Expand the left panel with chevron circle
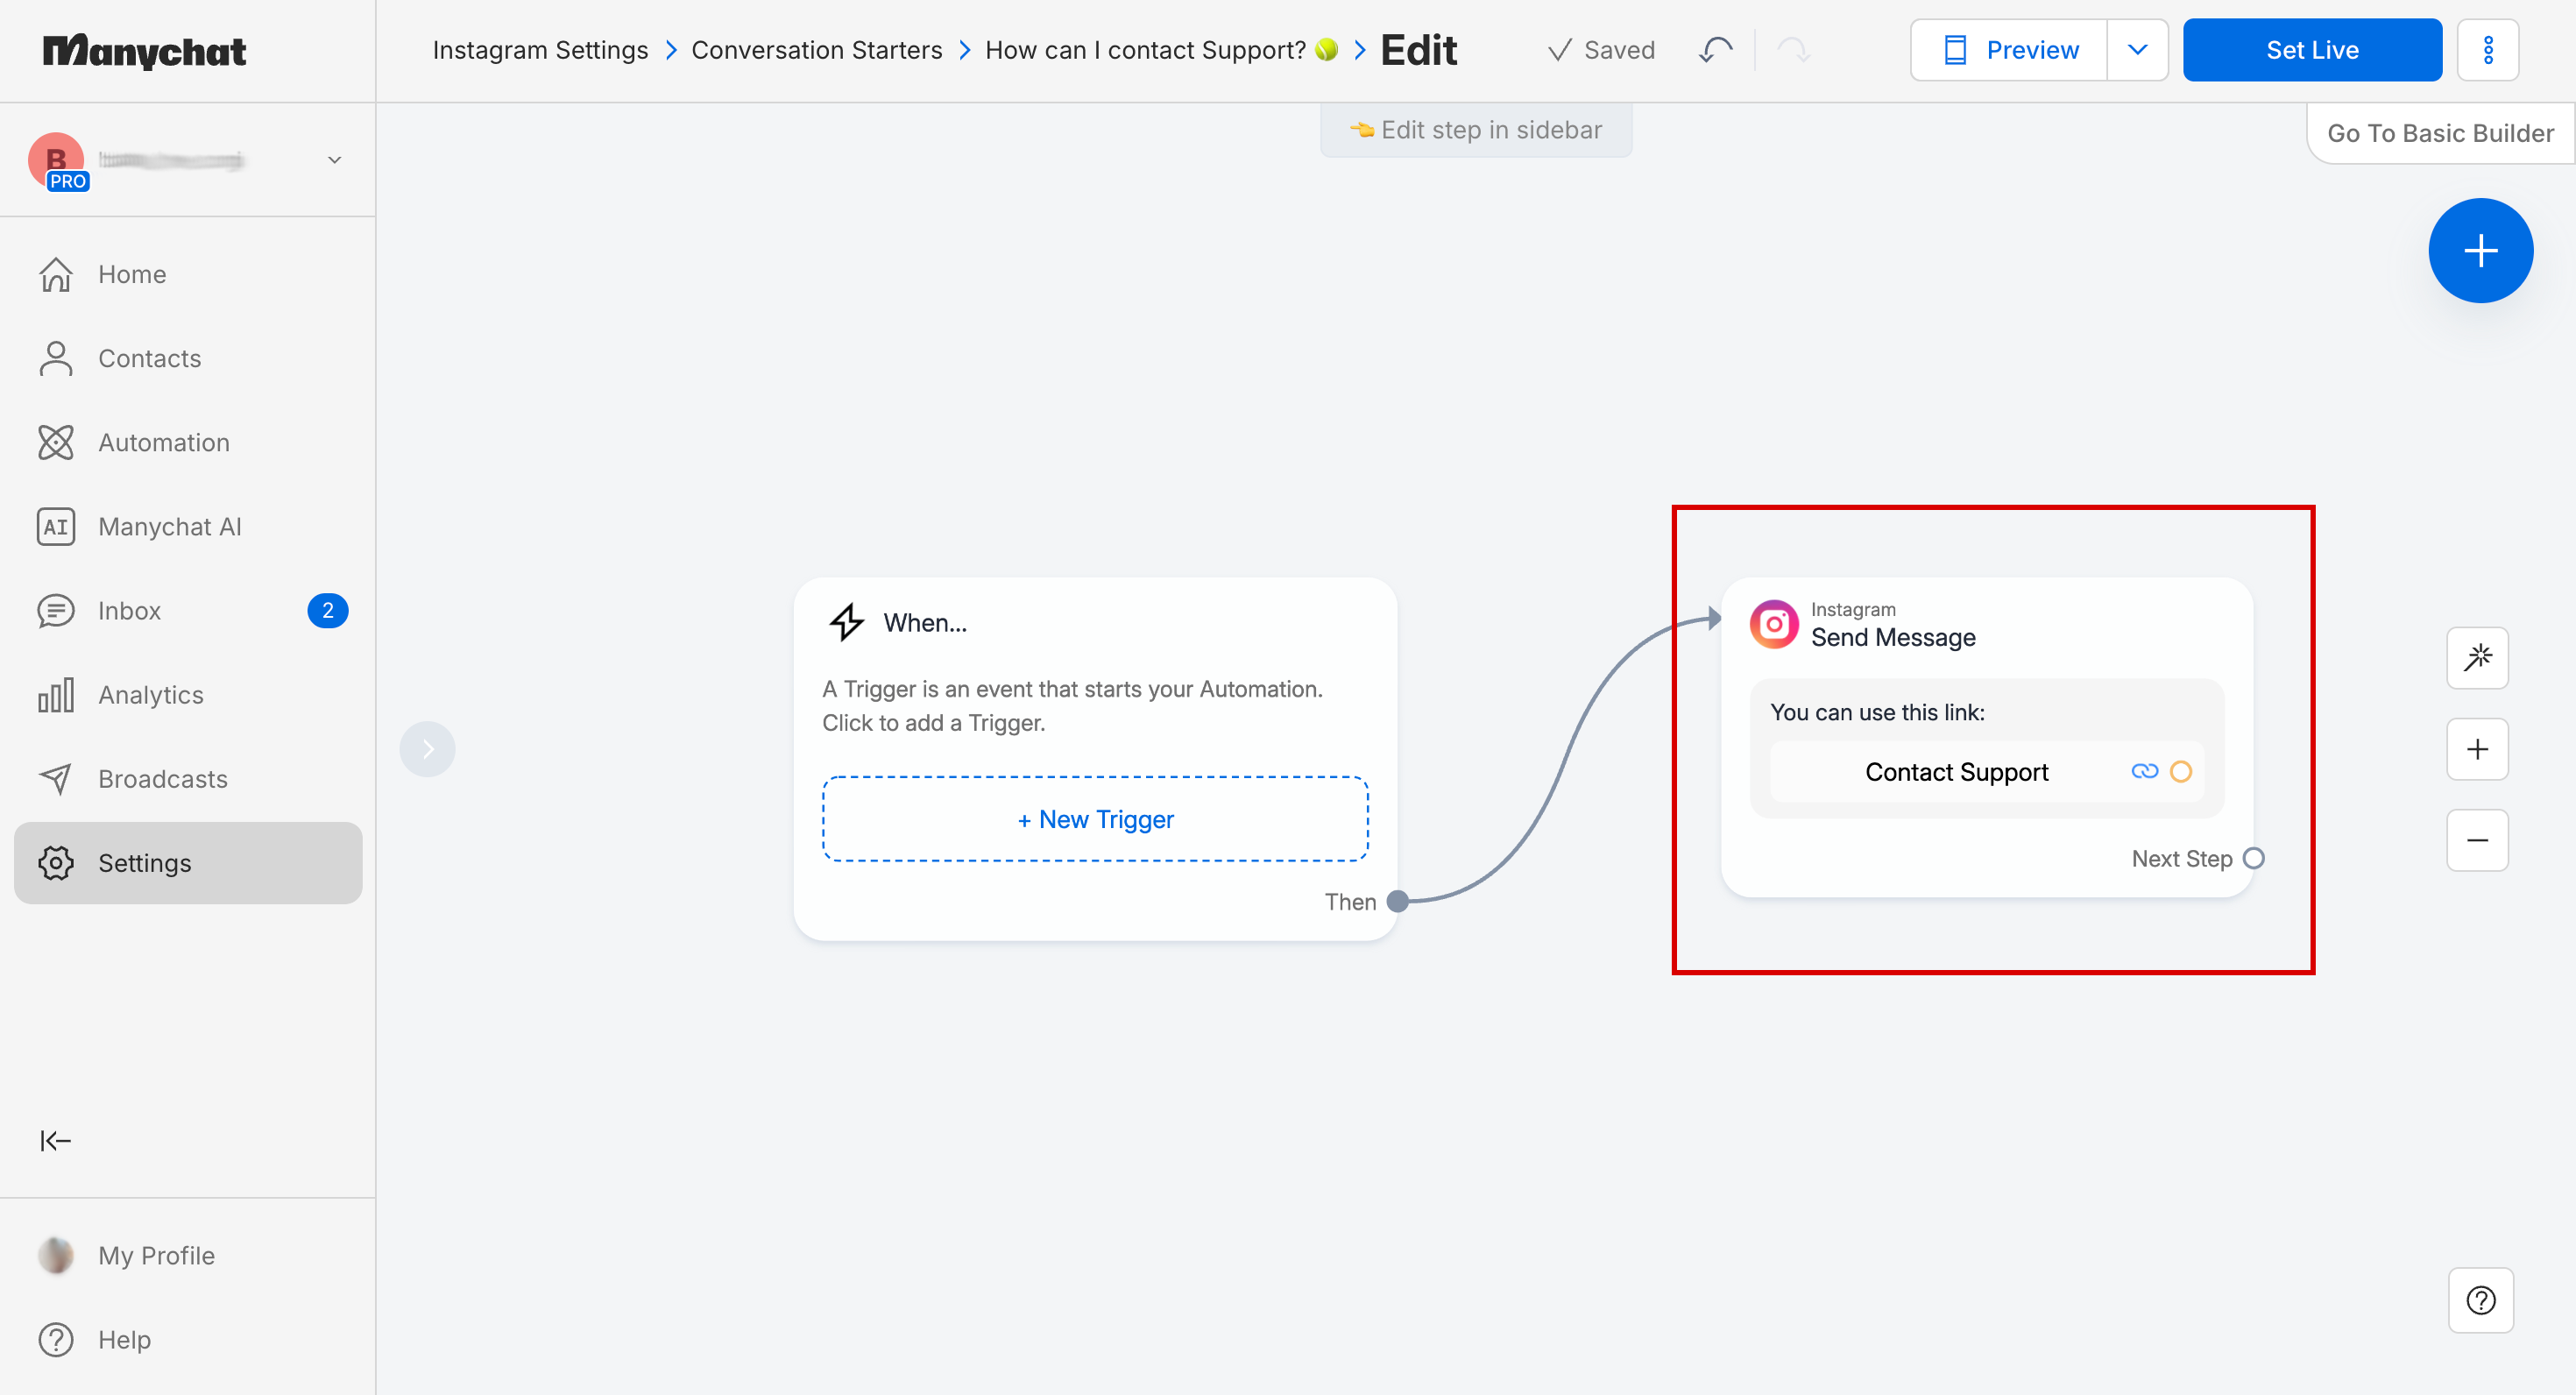Screen dimensions: 2576x1395 click(427, 749)
